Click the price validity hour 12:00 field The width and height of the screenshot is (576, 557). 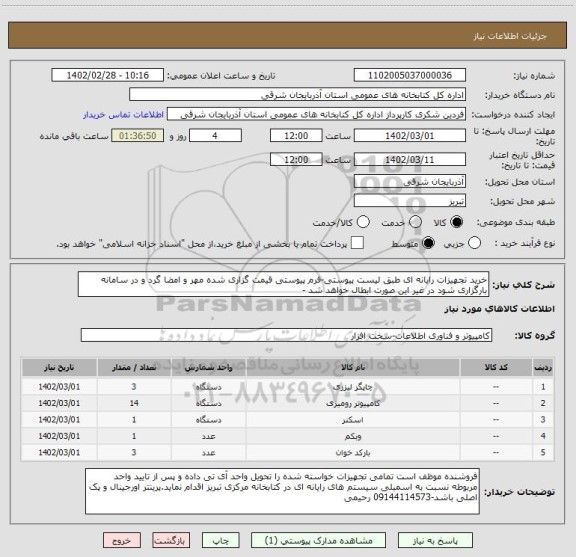point(296,159)
